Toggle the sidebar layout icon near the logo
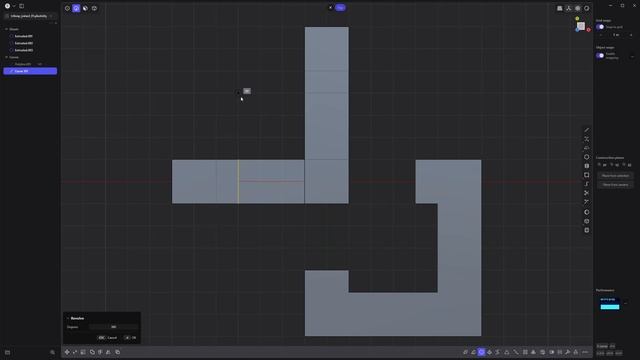The height and width of the screenshot is (360, 640). coord(22,6)
